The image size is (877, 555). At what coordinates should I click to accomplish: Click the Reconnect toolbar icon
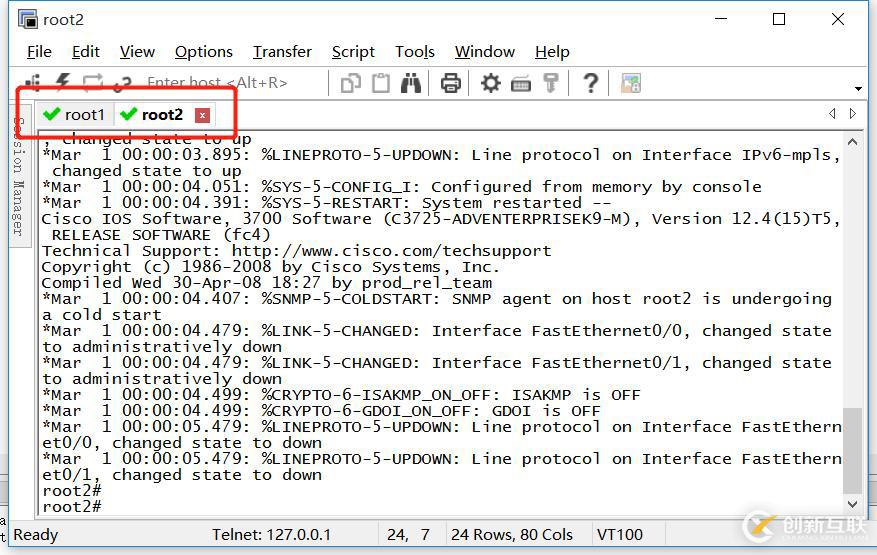pos(122,83)
